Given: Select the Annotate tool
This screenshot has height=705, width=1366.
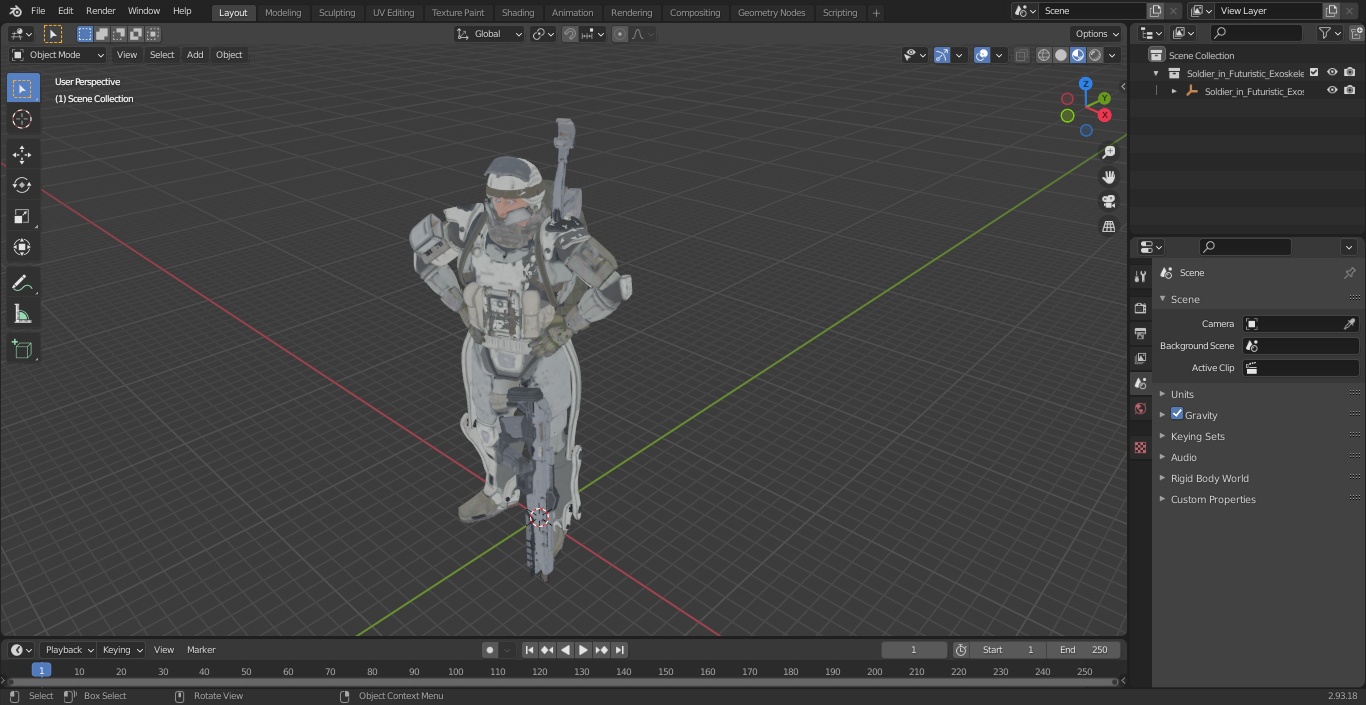Looking at the screenshot, I should coord(22,283).
